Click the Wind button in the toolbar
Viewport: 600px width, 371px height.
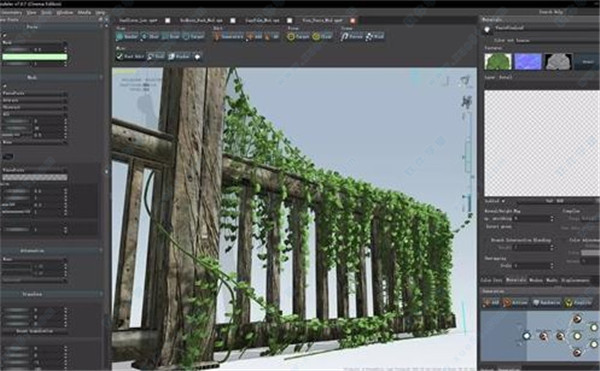[x=375, y=36]
